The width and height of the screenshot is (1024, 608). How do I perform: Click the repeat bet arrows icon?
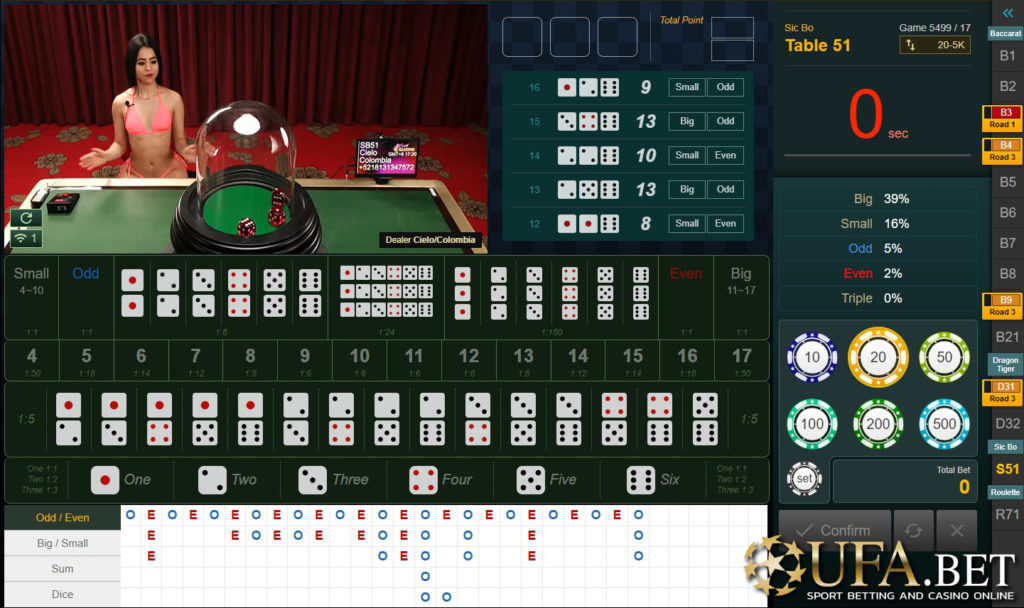[912, 530]
